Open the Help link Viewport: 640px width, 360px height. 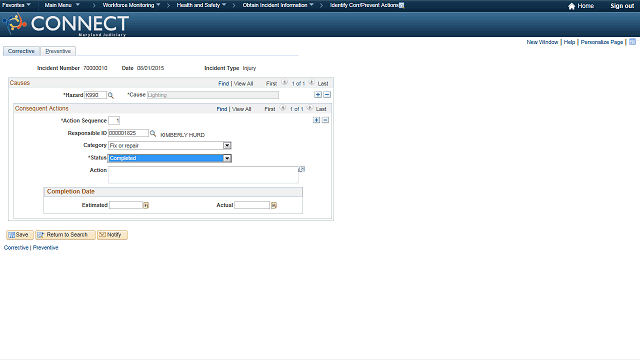click(x=569, y=42)
